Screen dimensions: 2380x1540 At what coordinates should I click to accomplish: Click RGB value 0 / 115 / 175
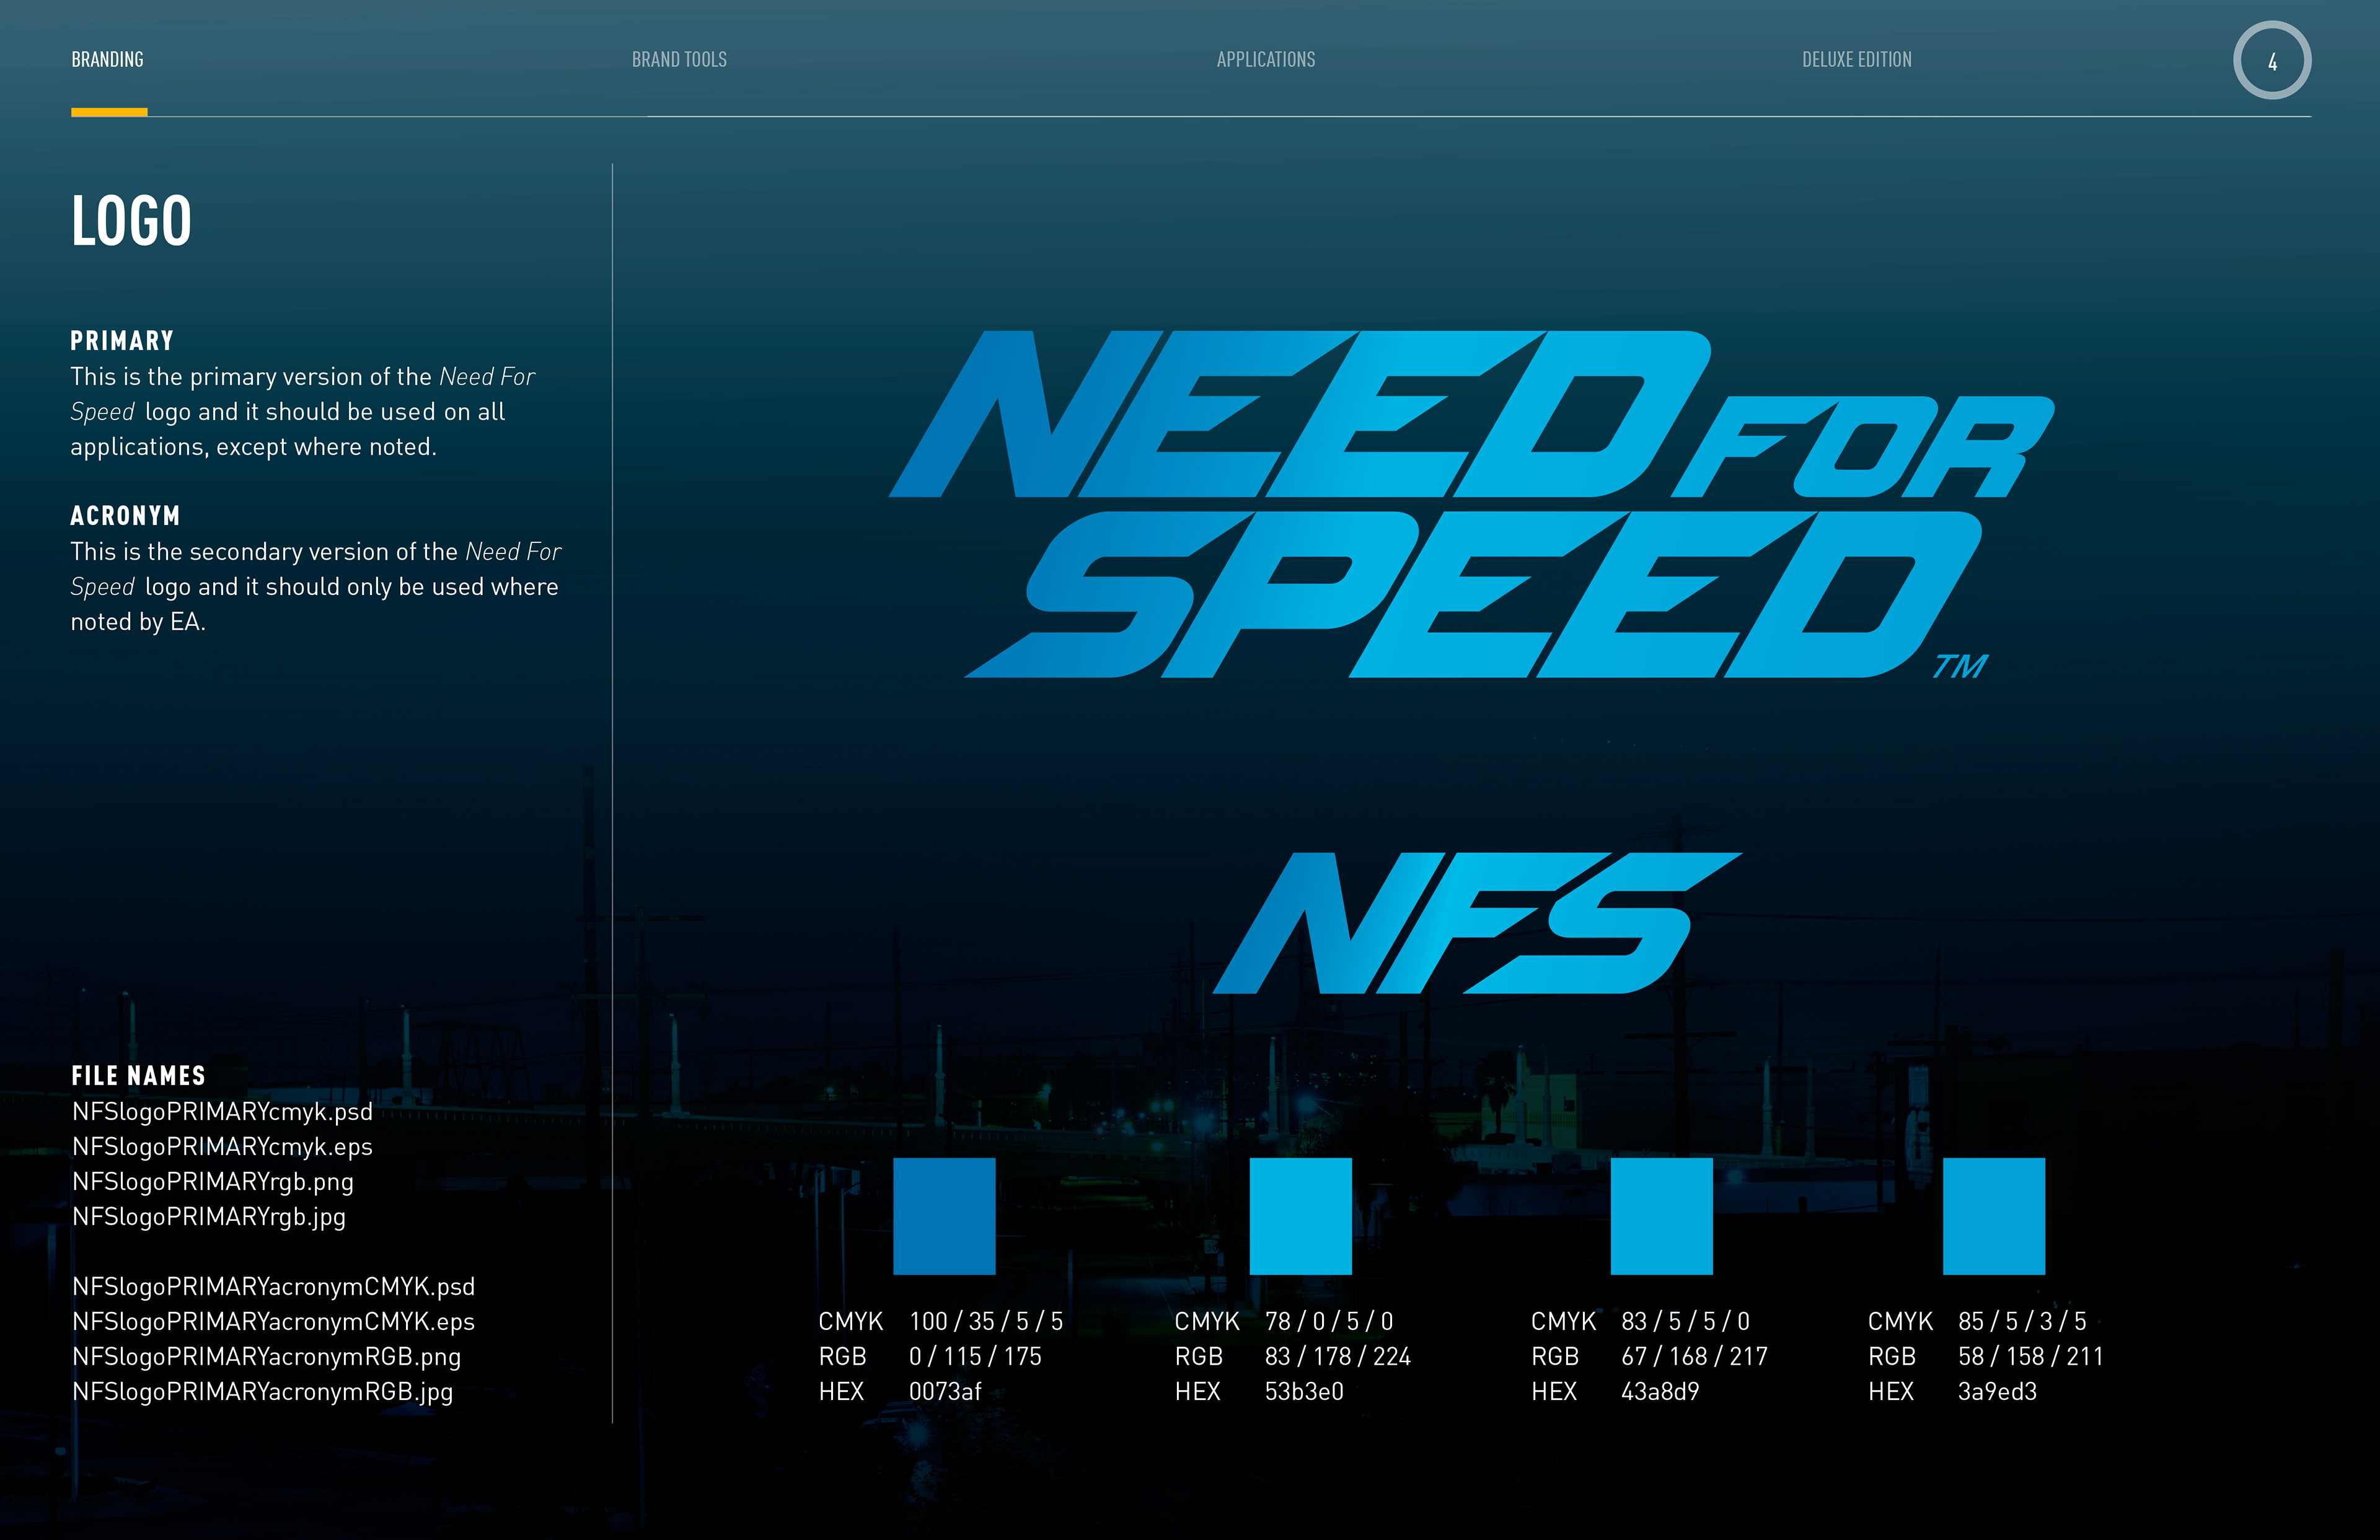975,1357
